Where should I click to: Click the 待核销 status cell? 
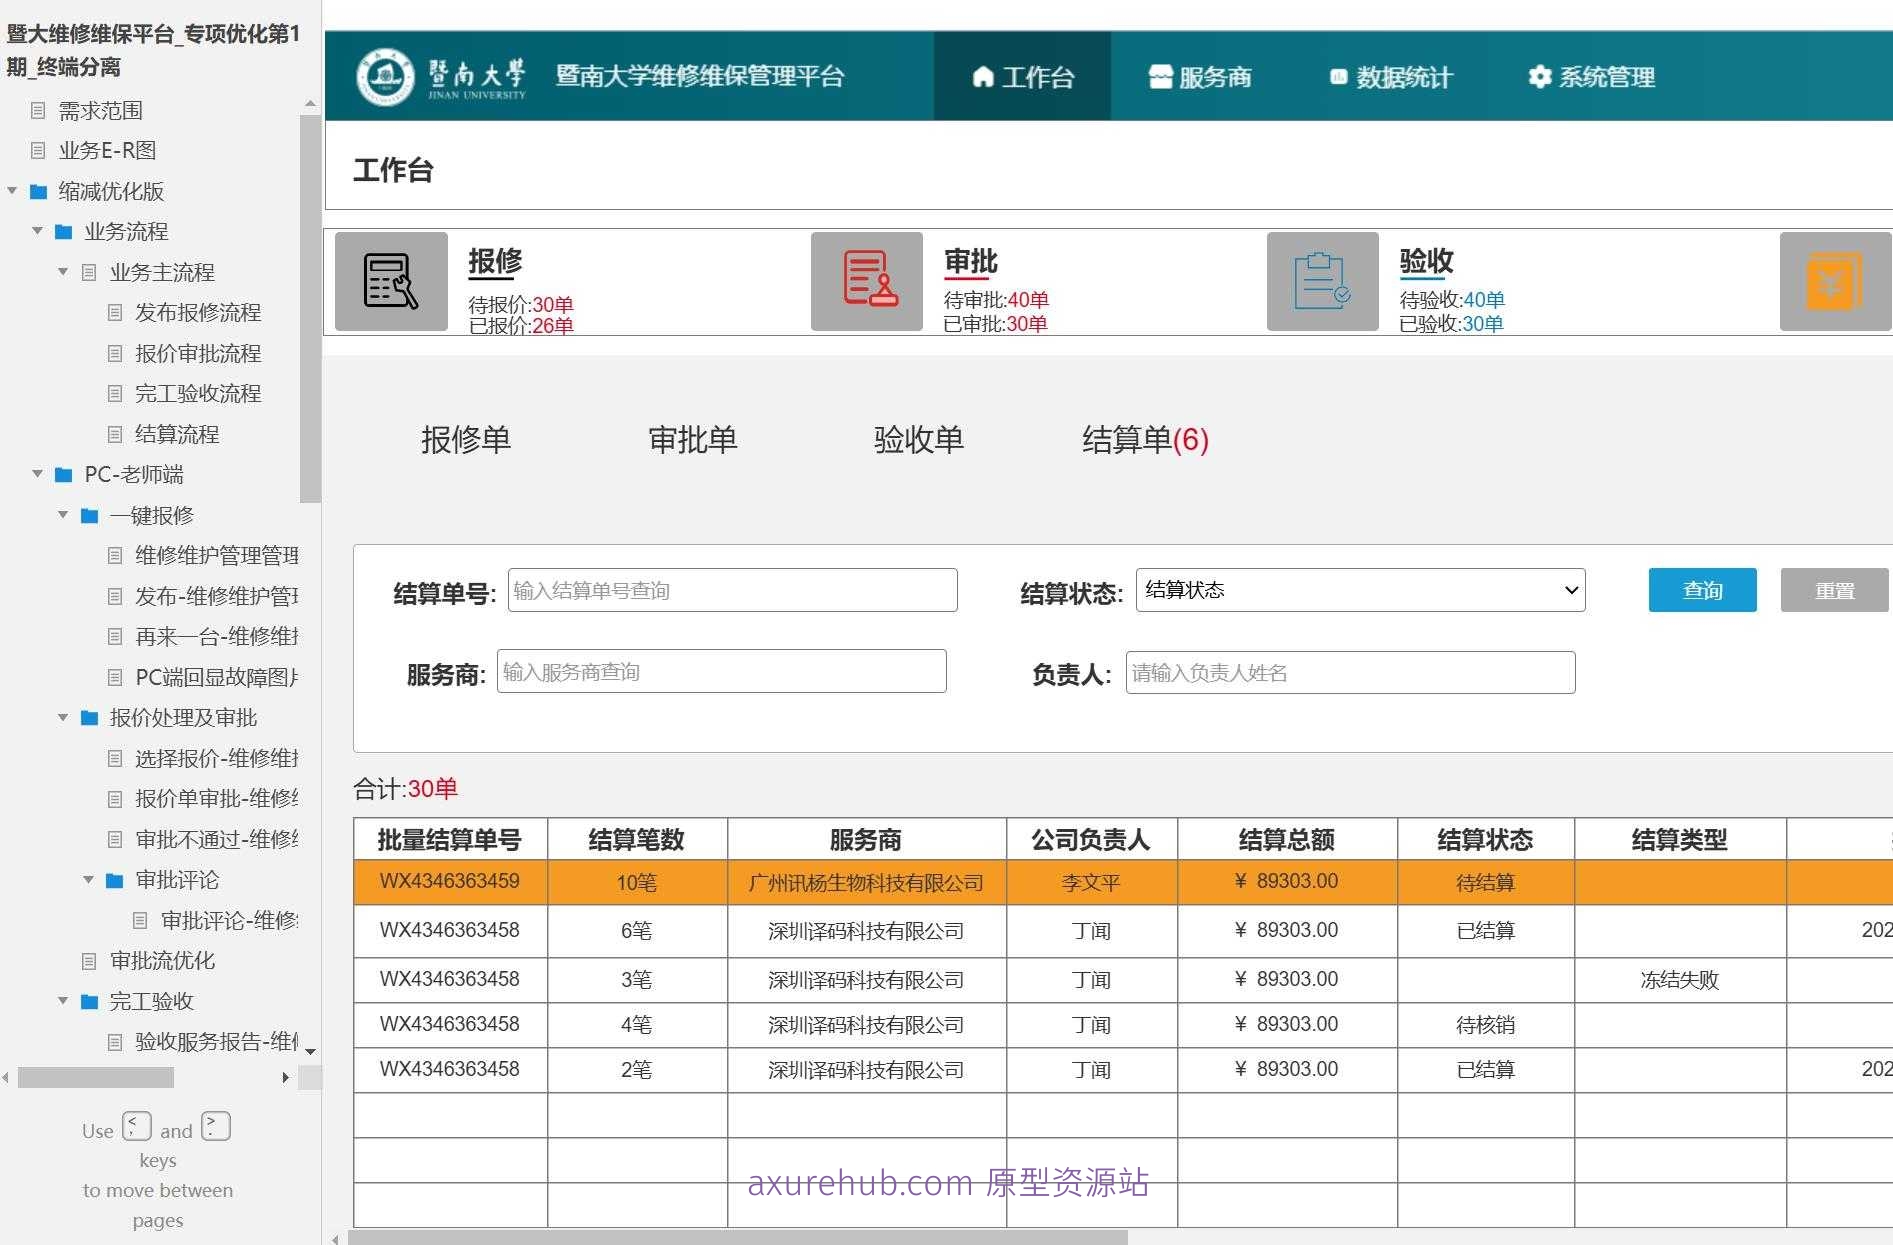pos(1485,1024)
